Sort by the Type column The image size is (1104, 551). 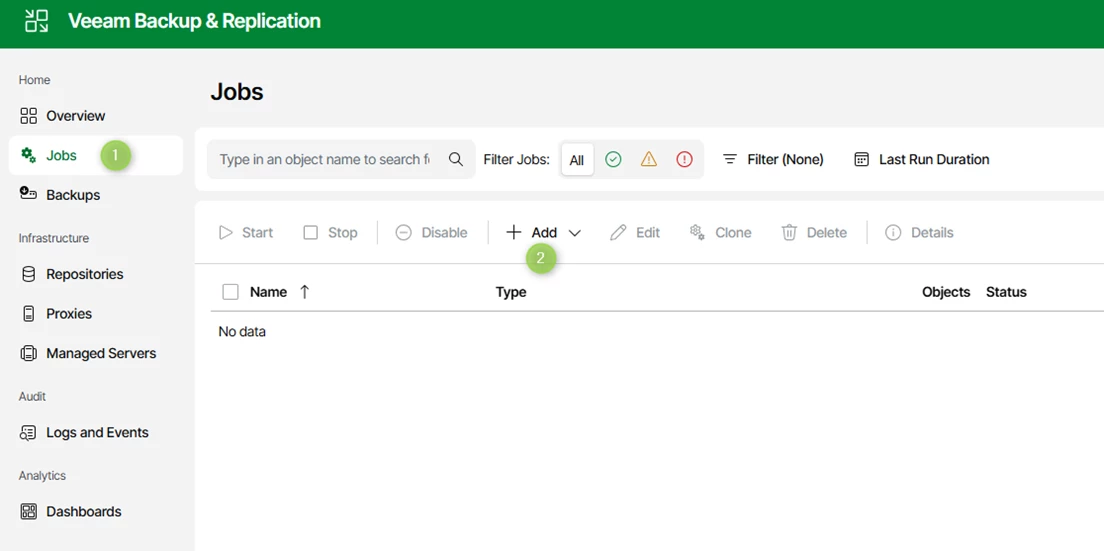click(x=511, y=292)
